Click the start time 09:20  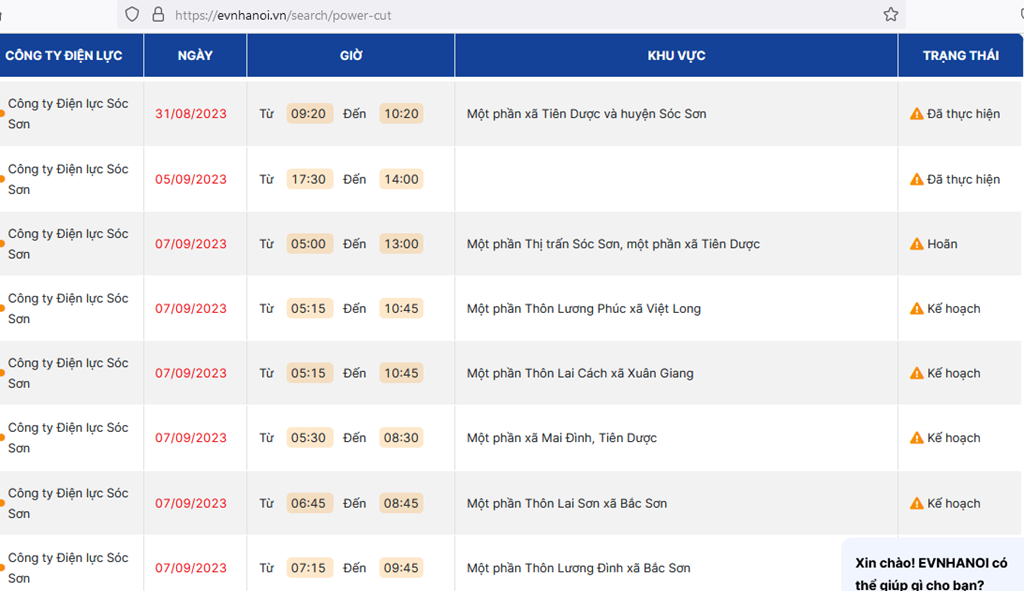pyautogui.click(x=309, y=114)
